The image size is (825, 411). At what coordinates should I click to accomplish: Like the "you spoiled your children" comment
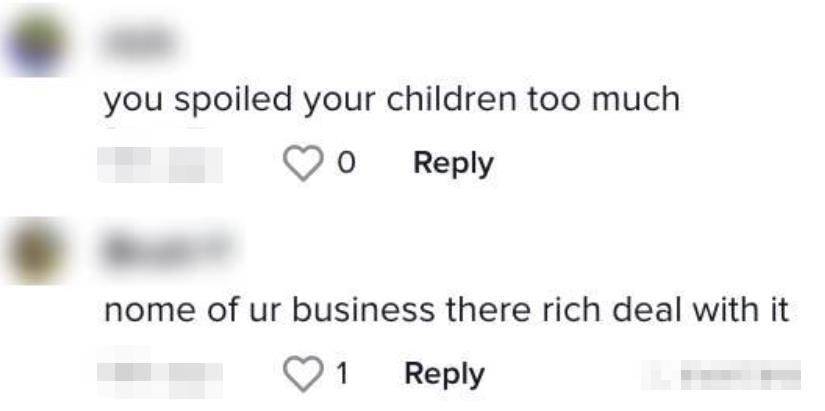coord(303,164)
